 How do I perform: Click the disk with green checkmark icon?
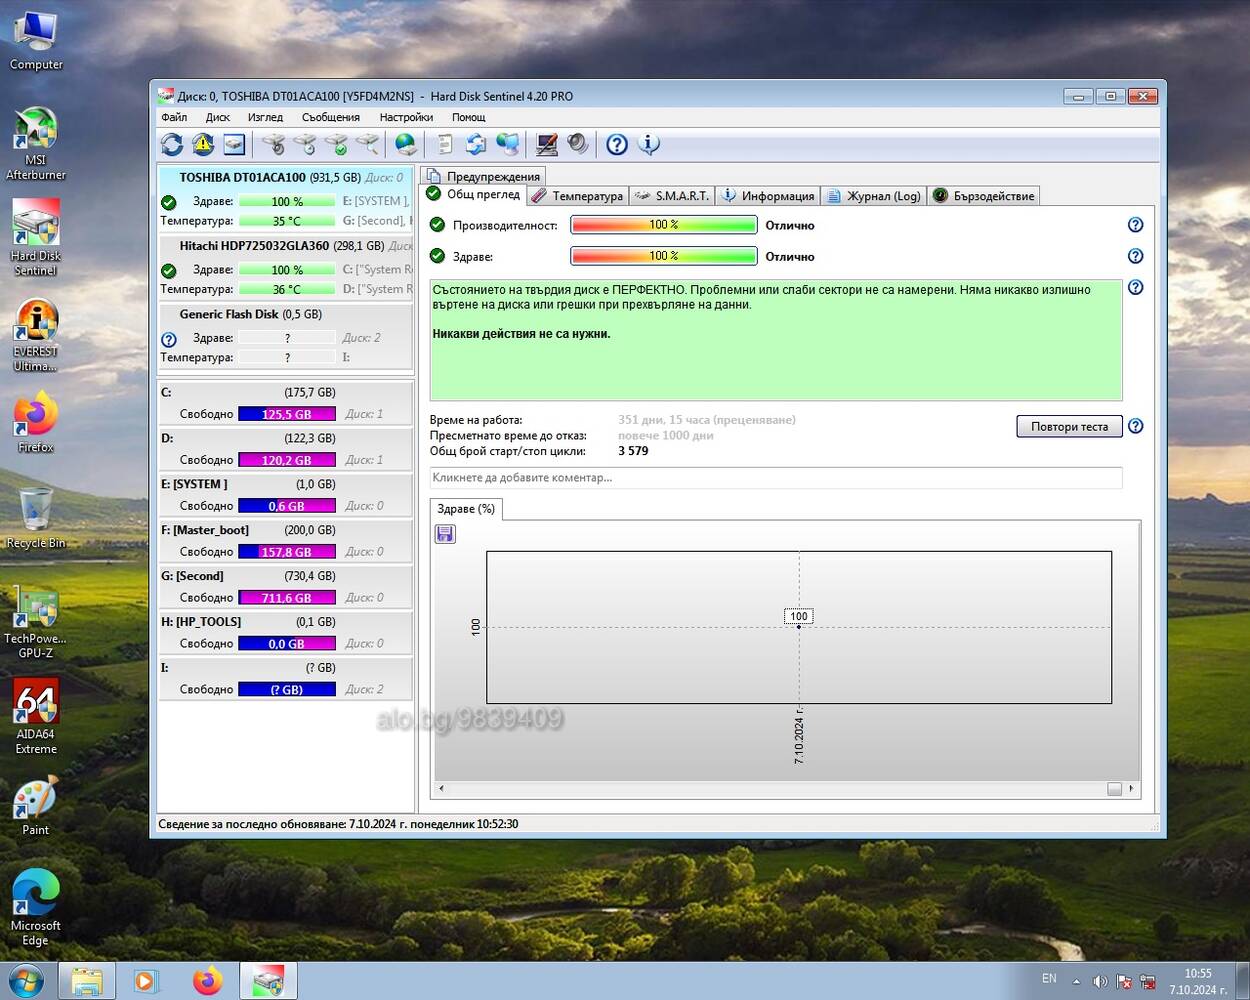coord(336,145)
